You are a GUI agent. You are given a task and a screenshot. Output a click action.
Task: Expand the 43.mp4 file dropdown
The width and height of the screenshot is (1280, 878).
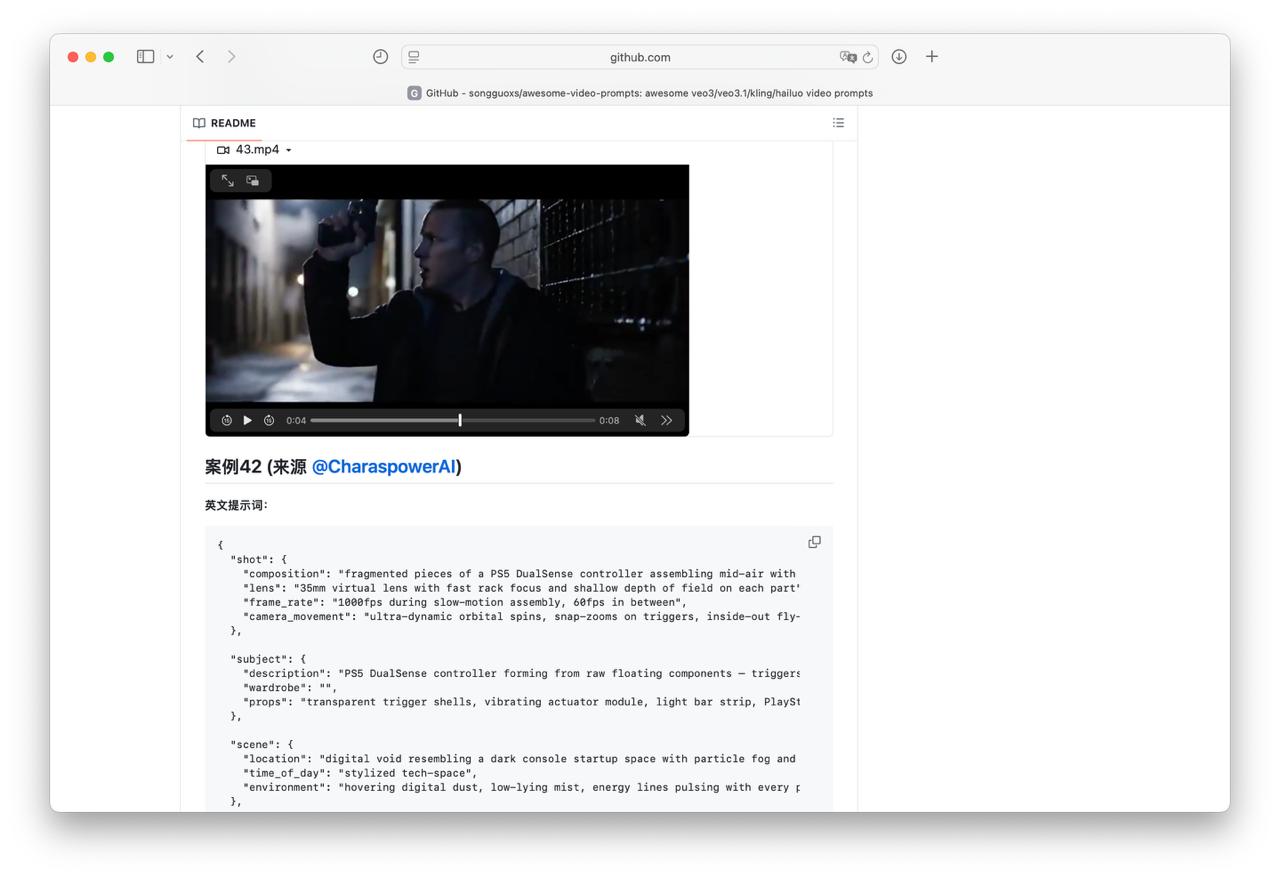tap(289, 150)
